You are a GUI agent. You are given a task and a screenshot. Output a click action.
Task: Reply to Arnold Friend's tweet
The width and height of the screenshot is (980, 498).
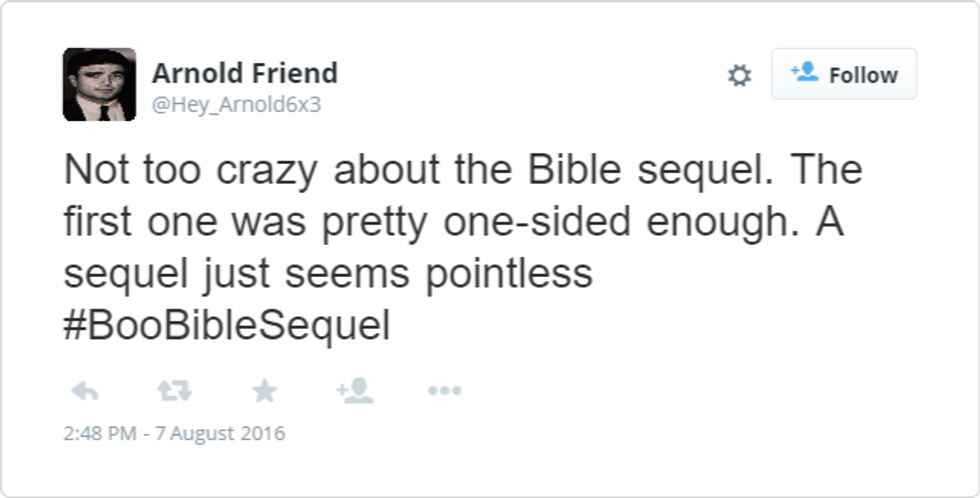[x=85, y=391]
